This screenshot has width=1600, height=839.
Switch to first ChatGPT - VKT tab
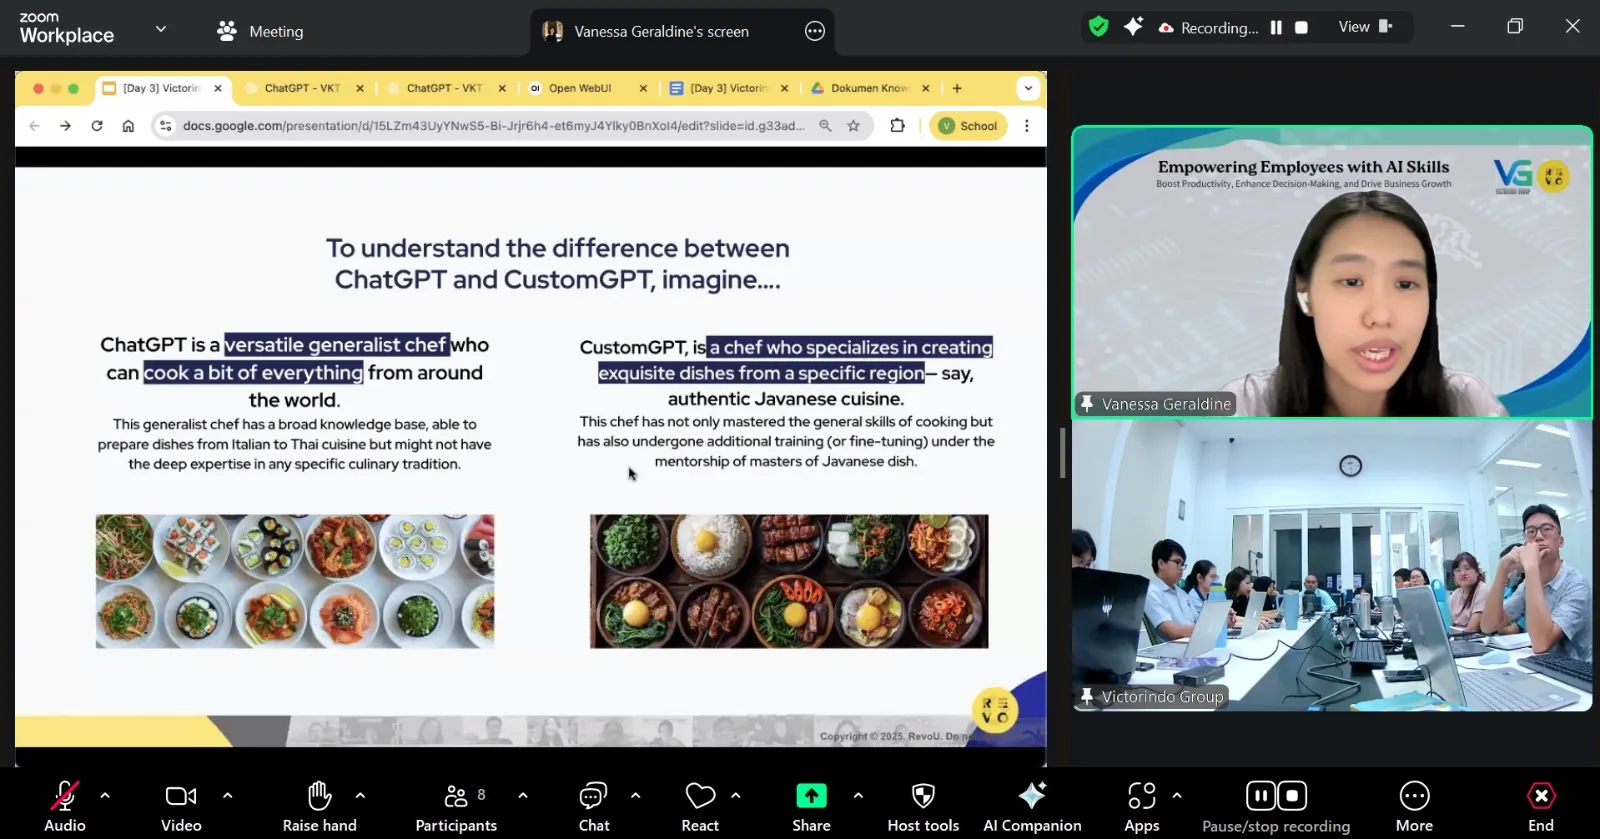click(x=302, y=88)
